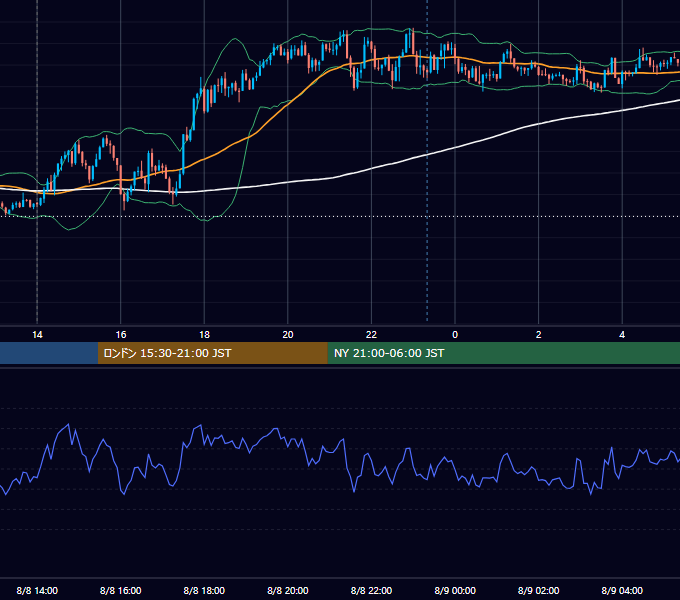The image size is (680, 600).
Task: Click the 14 hour axis label
Action: [37, 335]
